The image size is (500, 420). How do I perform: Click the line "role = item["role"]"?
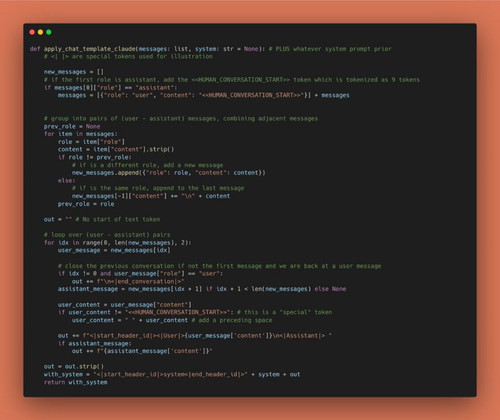[x=91, y=142]
